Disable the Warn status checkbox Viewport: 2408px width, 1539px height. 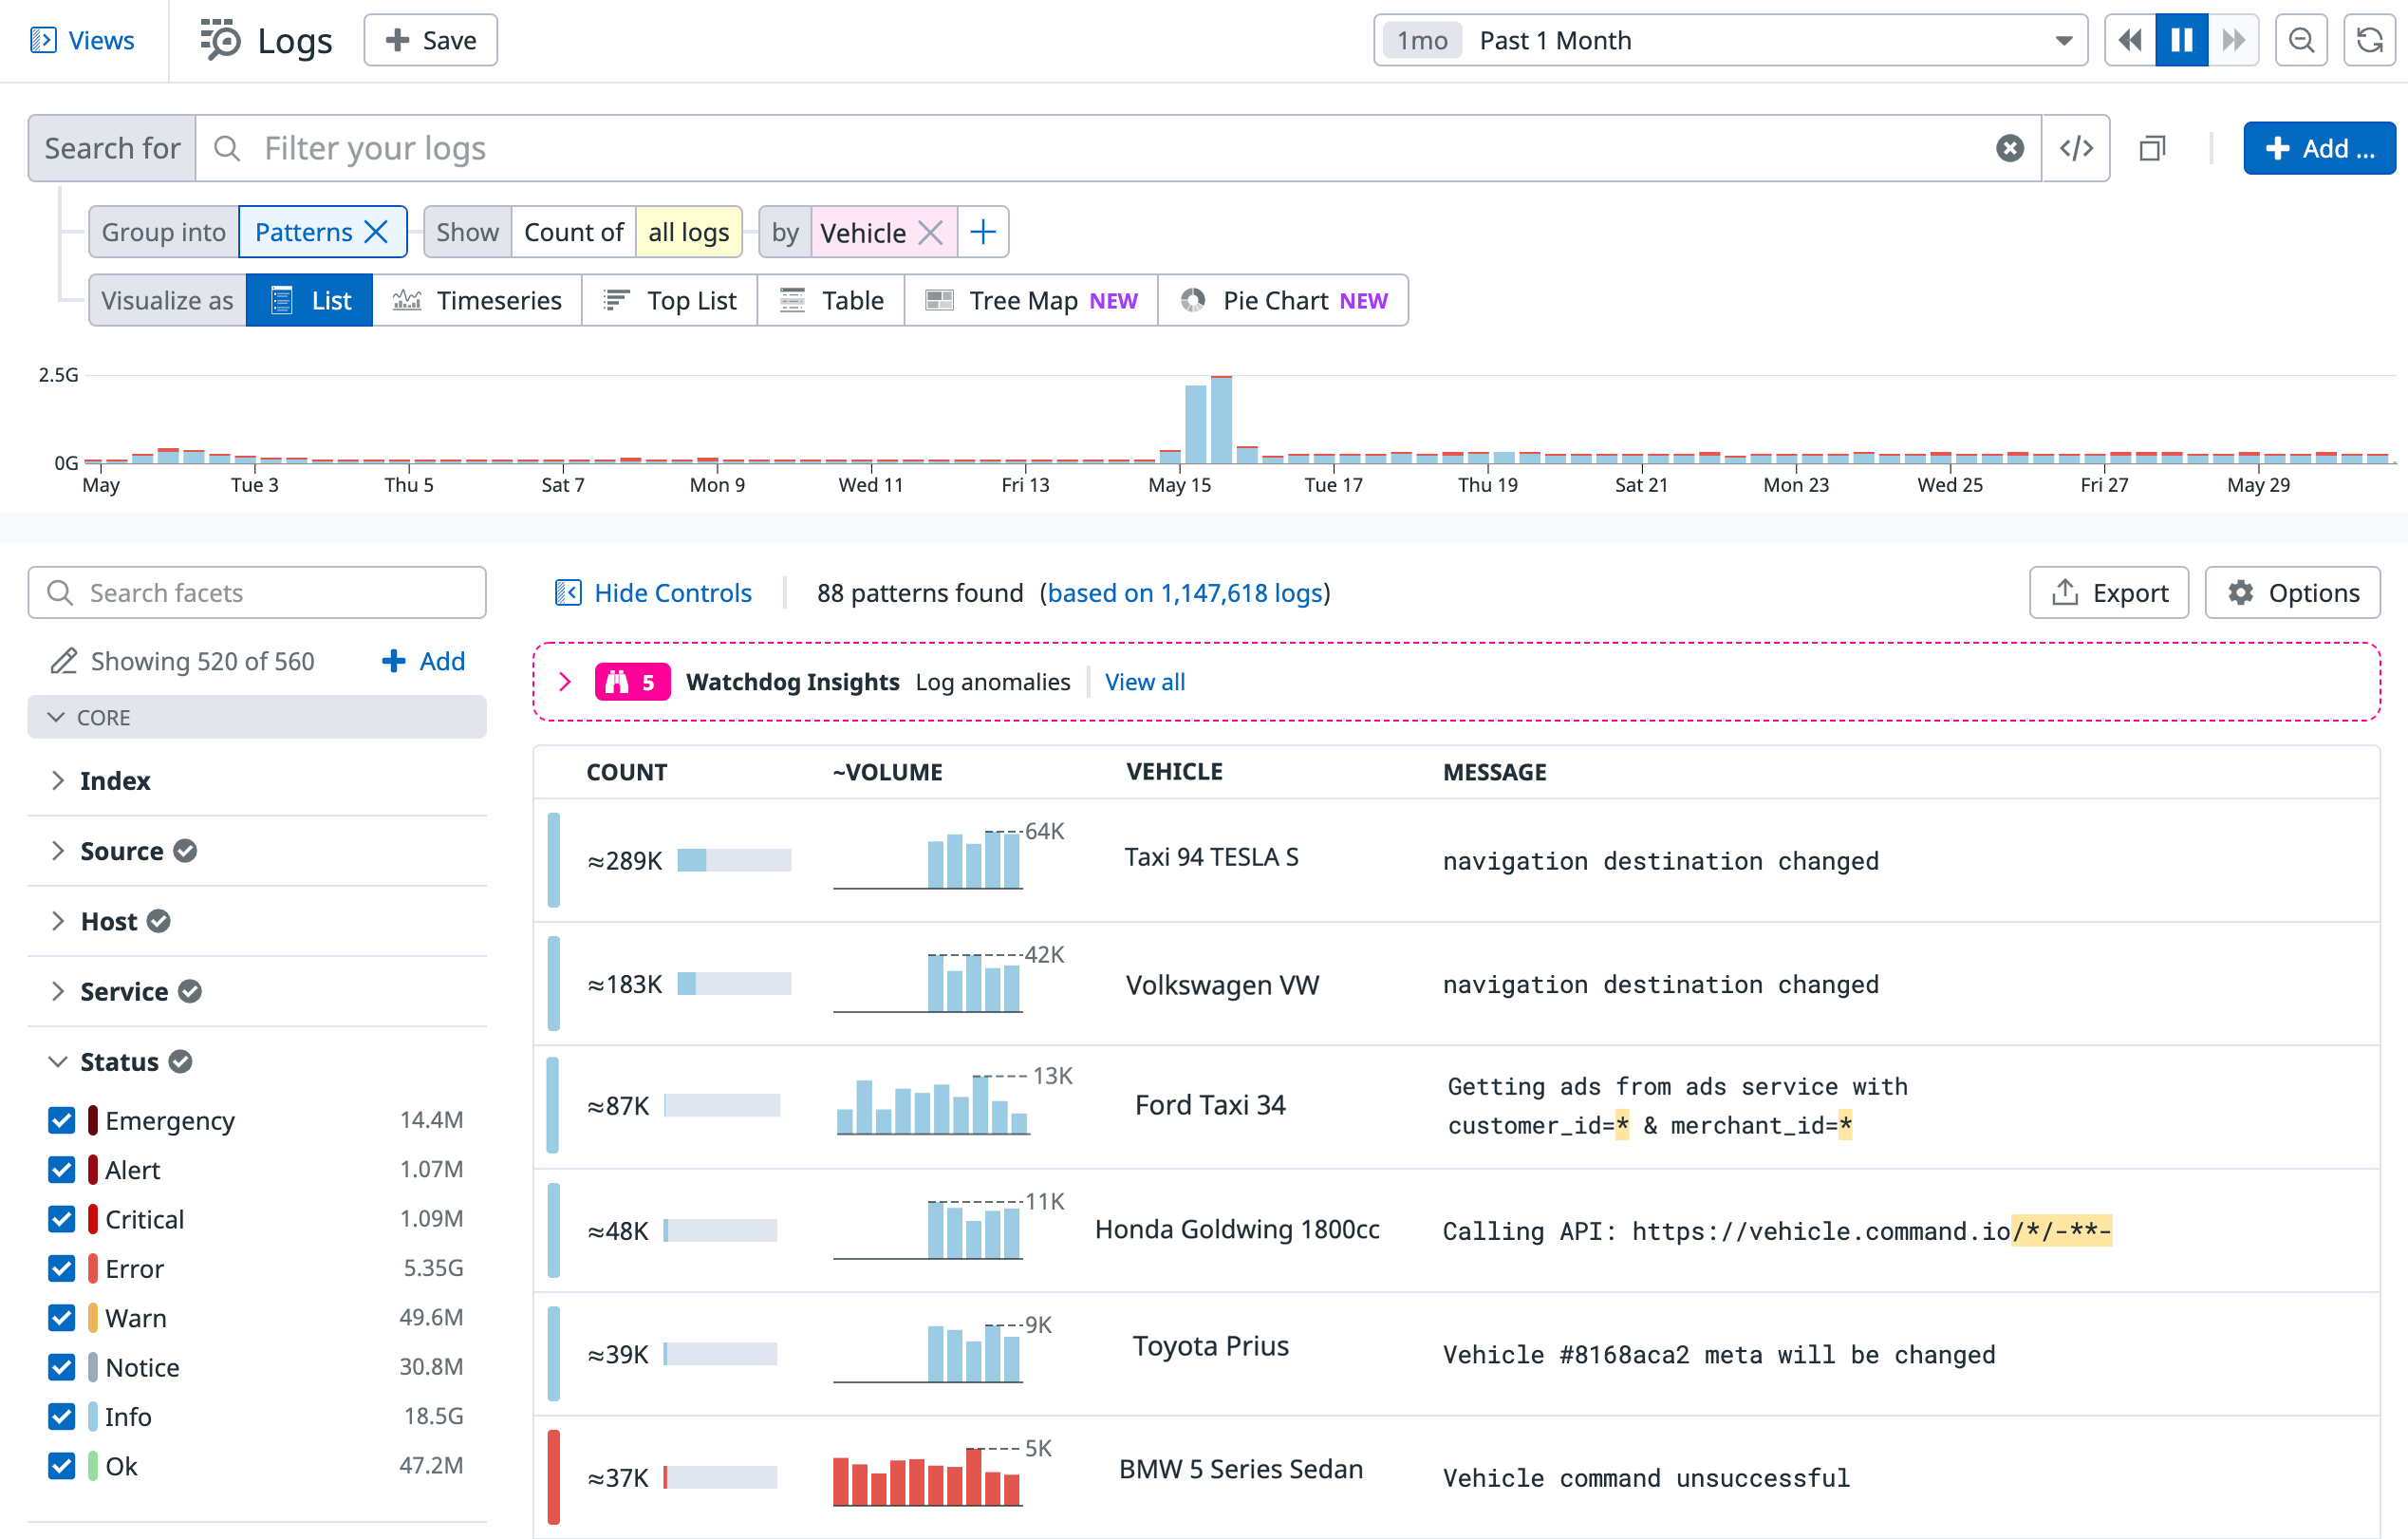(61, 1317)
